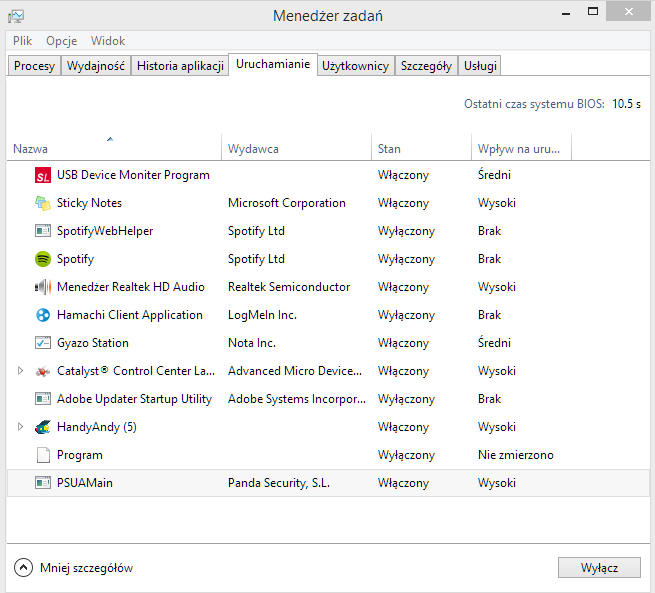Switch to the Procesy tab

(x=34, y=66)
